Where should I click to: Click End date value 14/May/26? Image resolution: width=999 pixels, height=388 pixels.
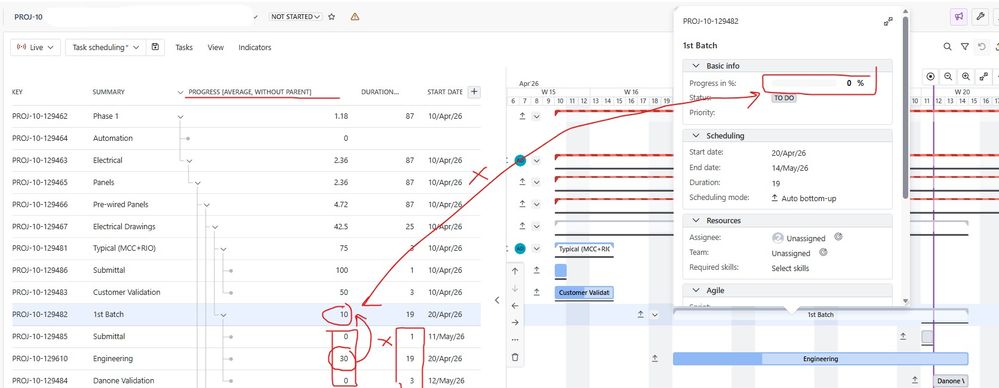pos(789,168)
